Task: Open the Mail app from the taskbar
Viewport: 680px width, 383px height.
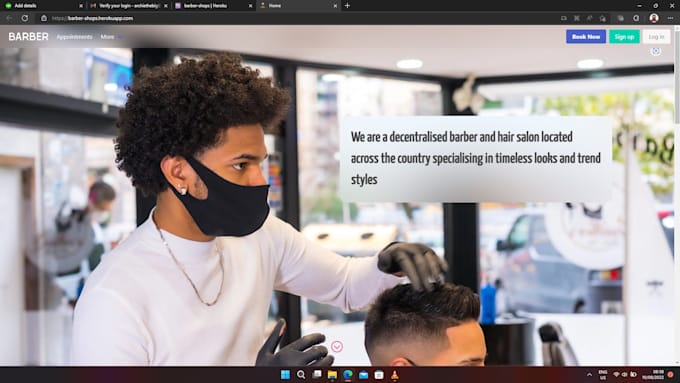Action: 363,375
